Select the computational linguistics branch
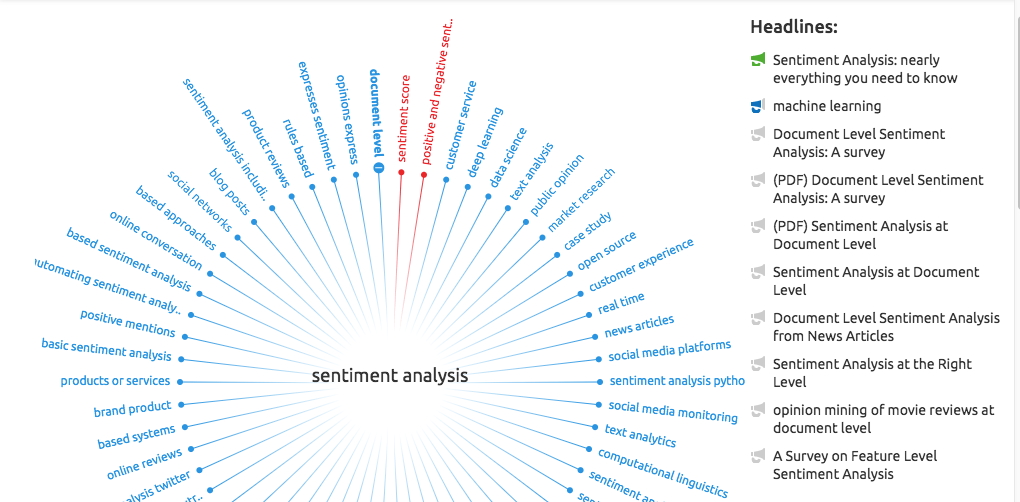Screen dimensions: 1020x502 [663, 472]
